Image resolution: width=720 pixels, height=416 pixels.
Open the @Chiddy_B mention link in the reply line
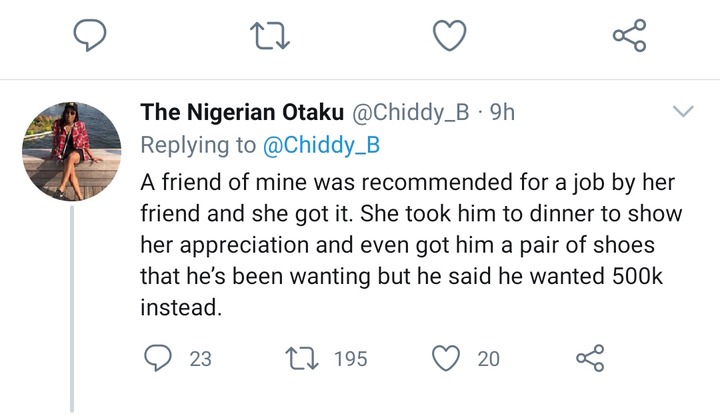pyautogui.click(x=321, y=145)
